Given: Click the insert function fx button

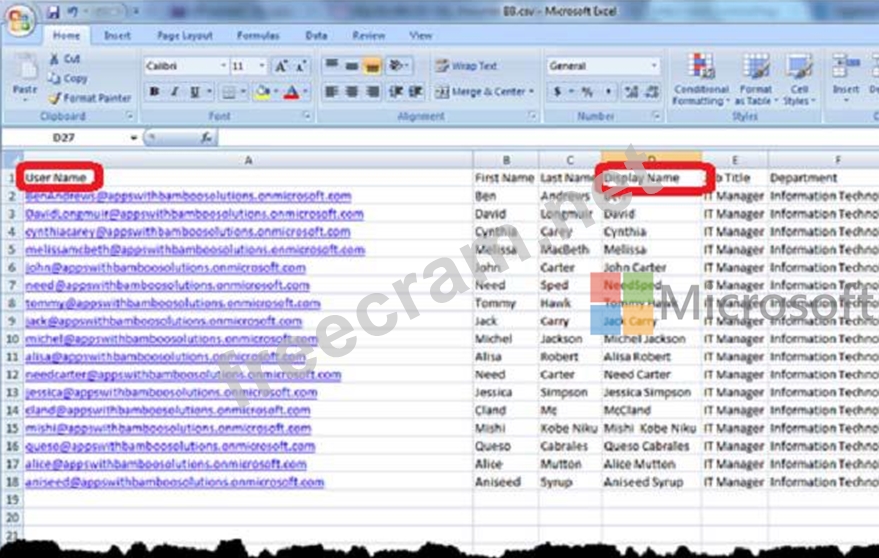Looking at the screenshot, I should pos(206,137).
